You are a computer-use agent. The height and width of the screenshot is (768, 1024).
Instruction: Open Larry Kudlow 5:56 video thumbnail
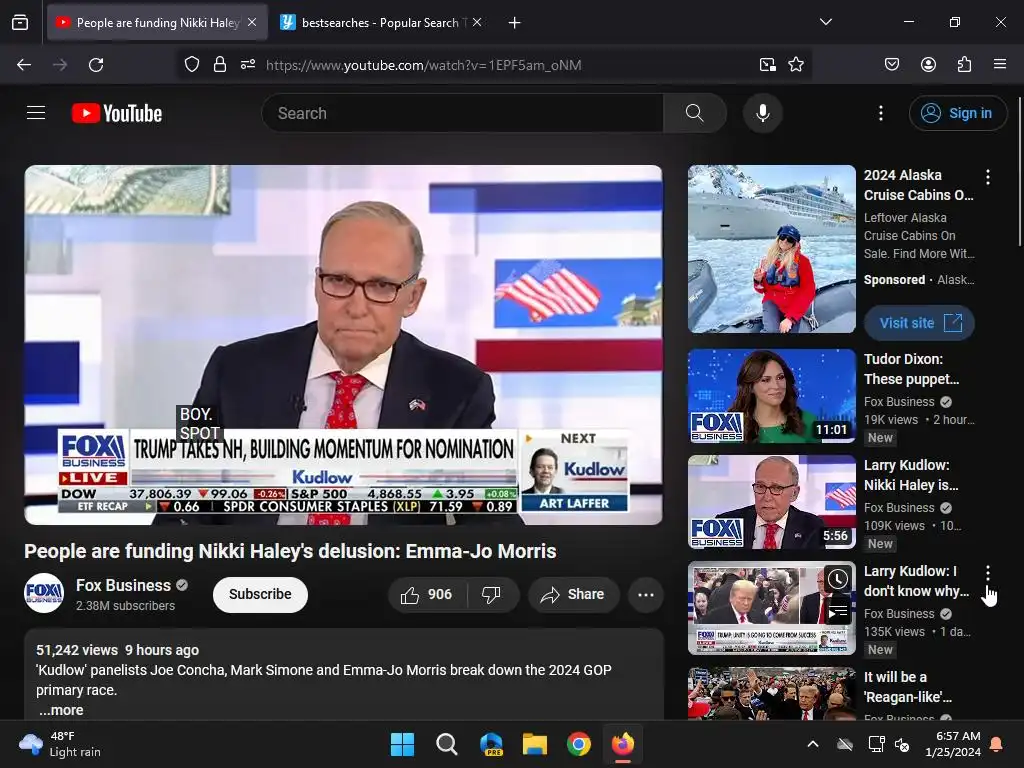tap(772, 502)
